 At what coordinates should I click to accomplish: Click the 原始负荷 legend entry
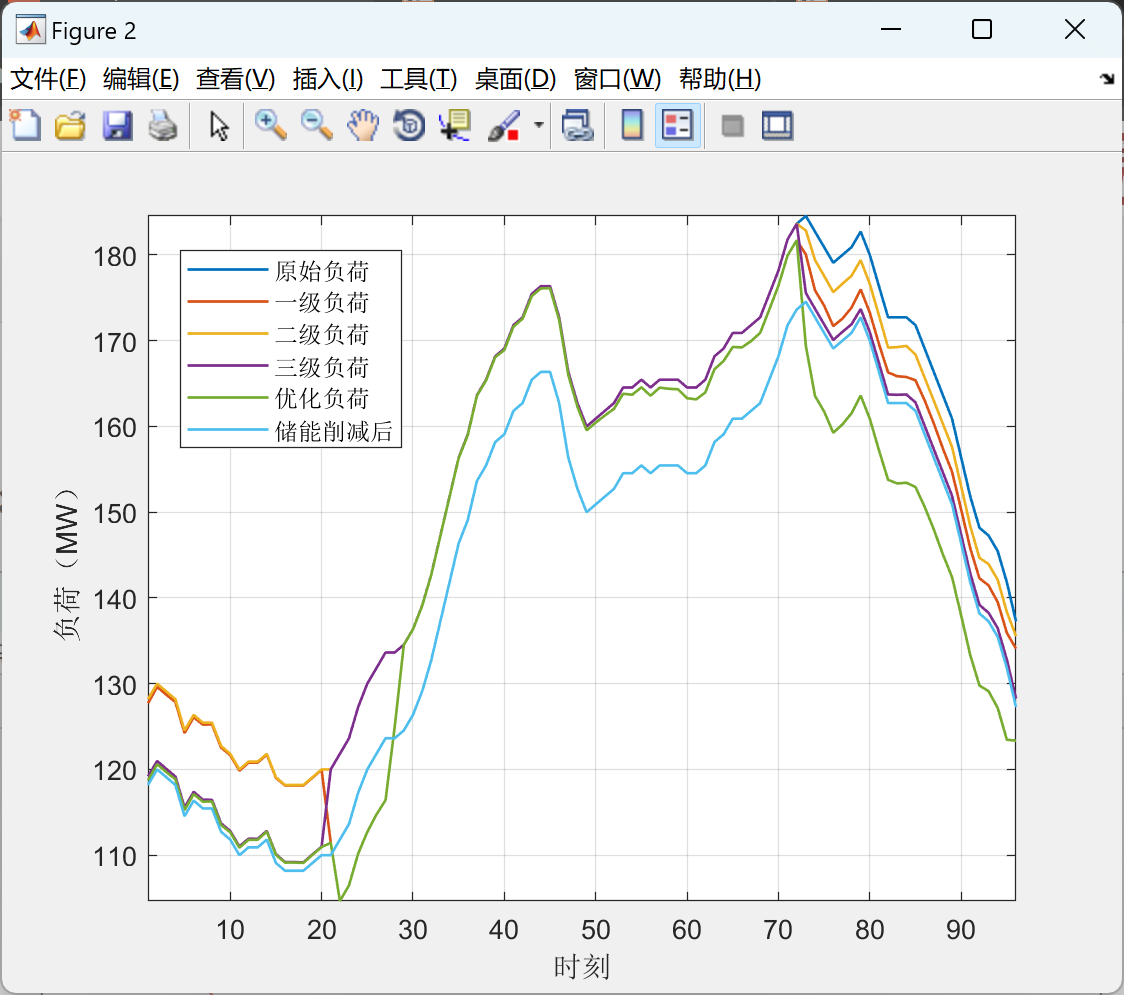pyautogui.click(x=322, y=271)
